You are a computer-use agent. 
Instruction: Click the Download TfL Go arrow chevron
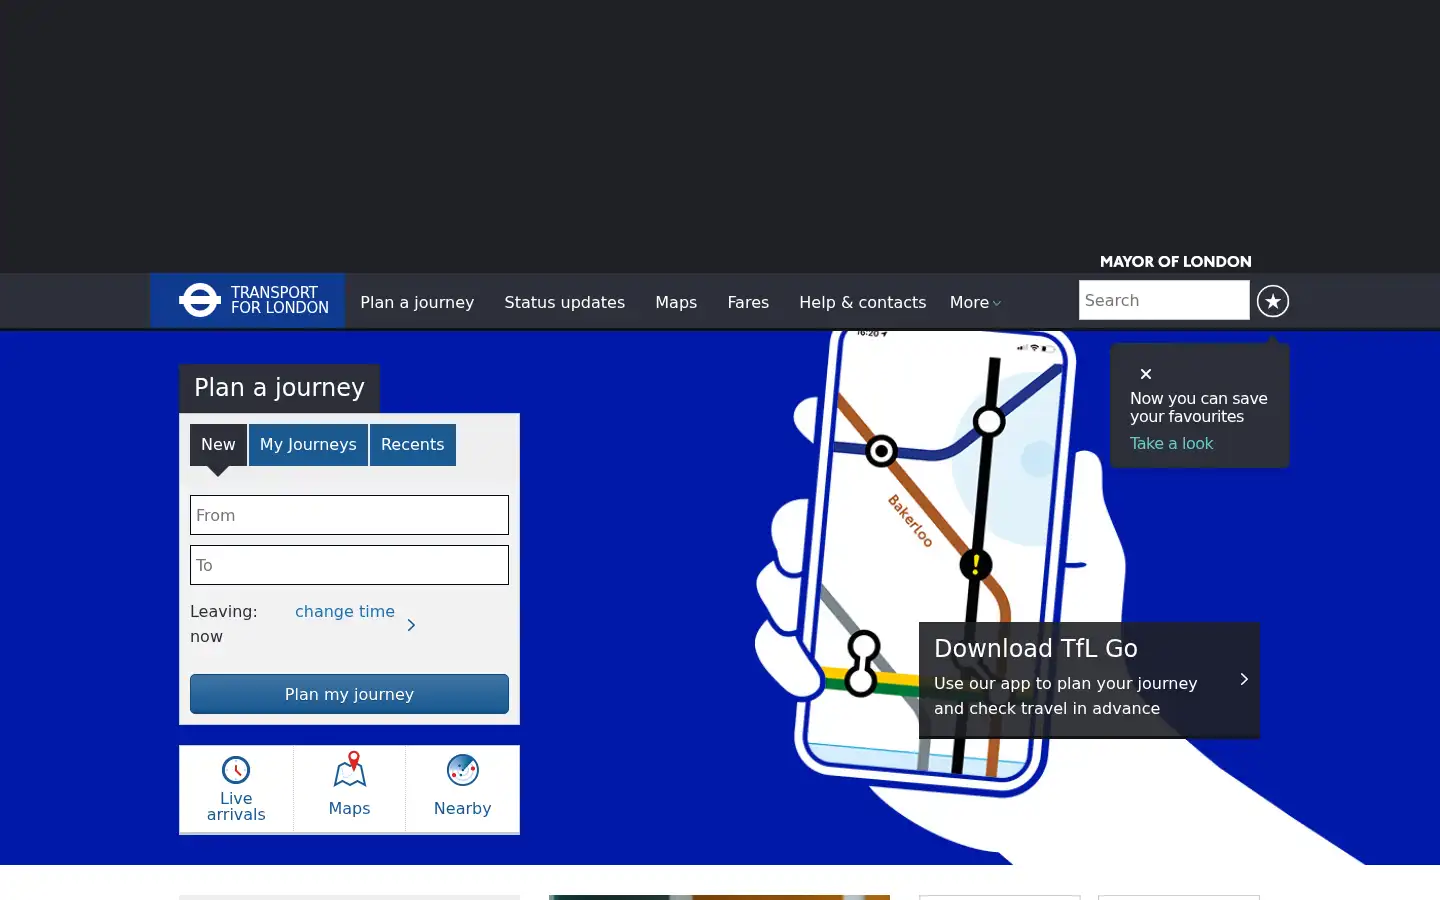pyautogui.click(x=1244, y=679)
